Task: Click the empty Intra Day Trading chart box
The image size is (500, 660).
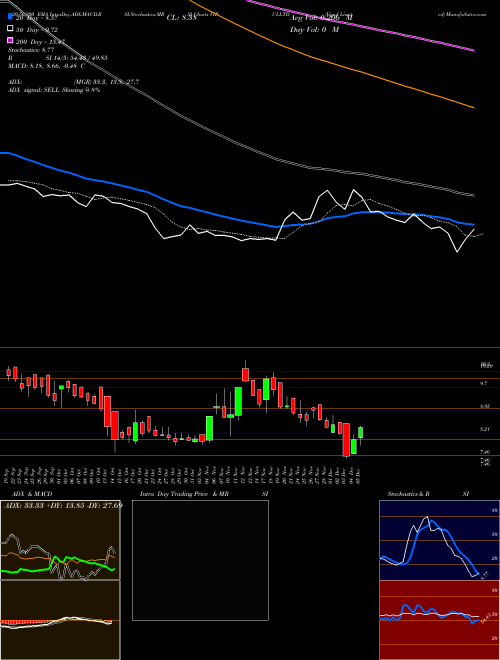Action: (x=200, y=560)
